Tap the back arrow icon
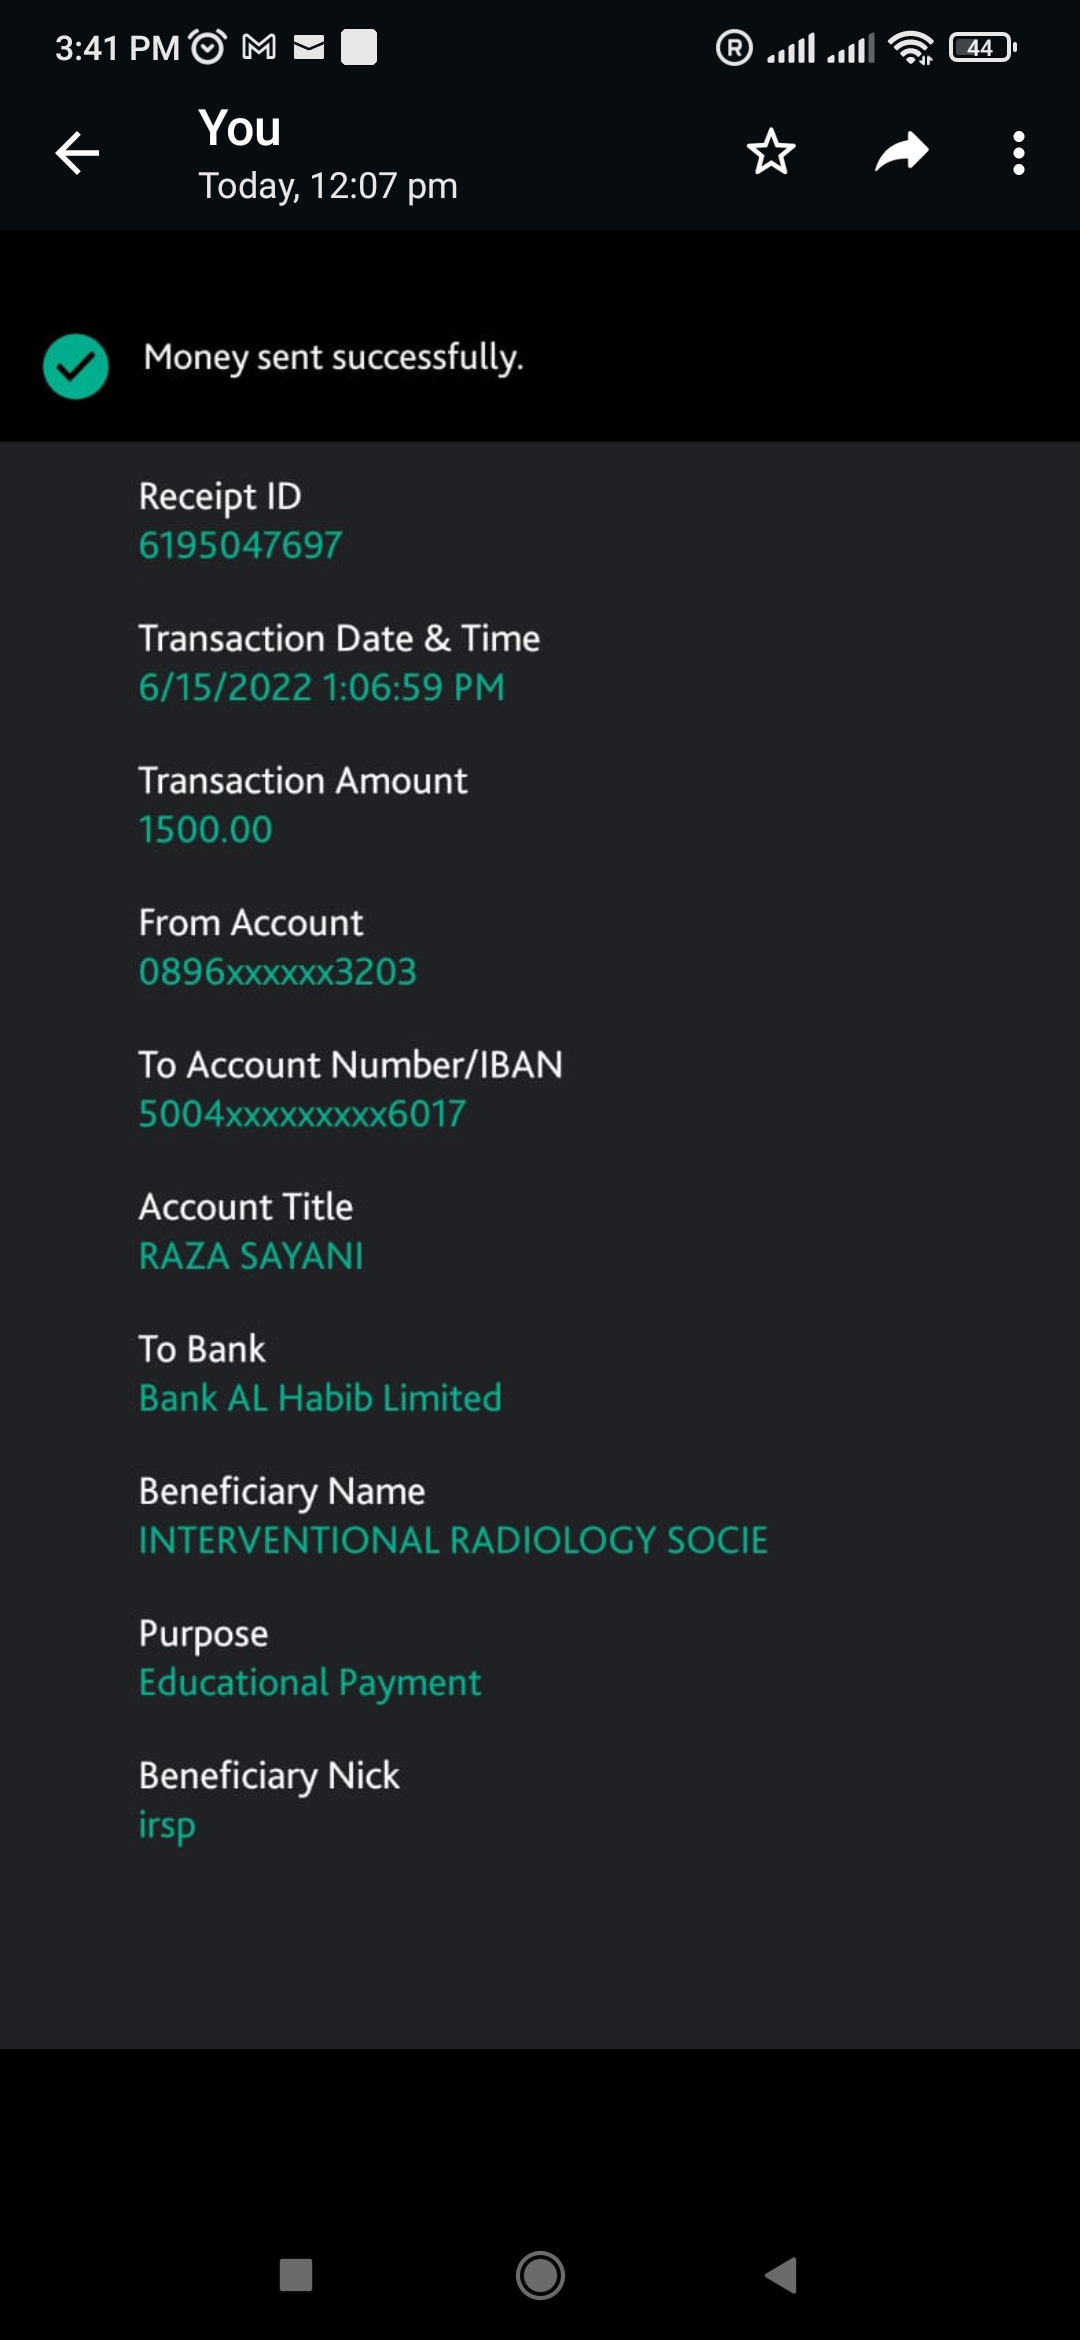 tap(77, 153)
